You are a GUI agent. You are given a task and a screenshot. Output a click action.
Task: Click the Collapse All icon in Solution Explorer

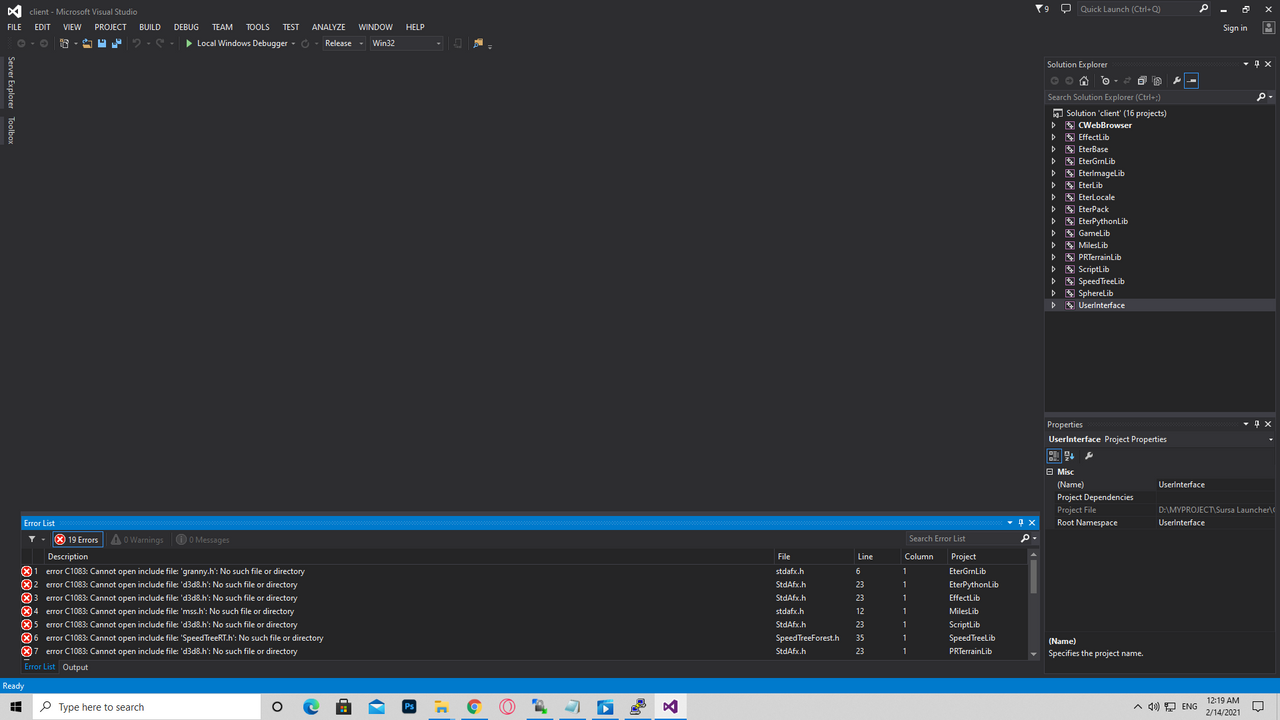tap(1142, 81)
